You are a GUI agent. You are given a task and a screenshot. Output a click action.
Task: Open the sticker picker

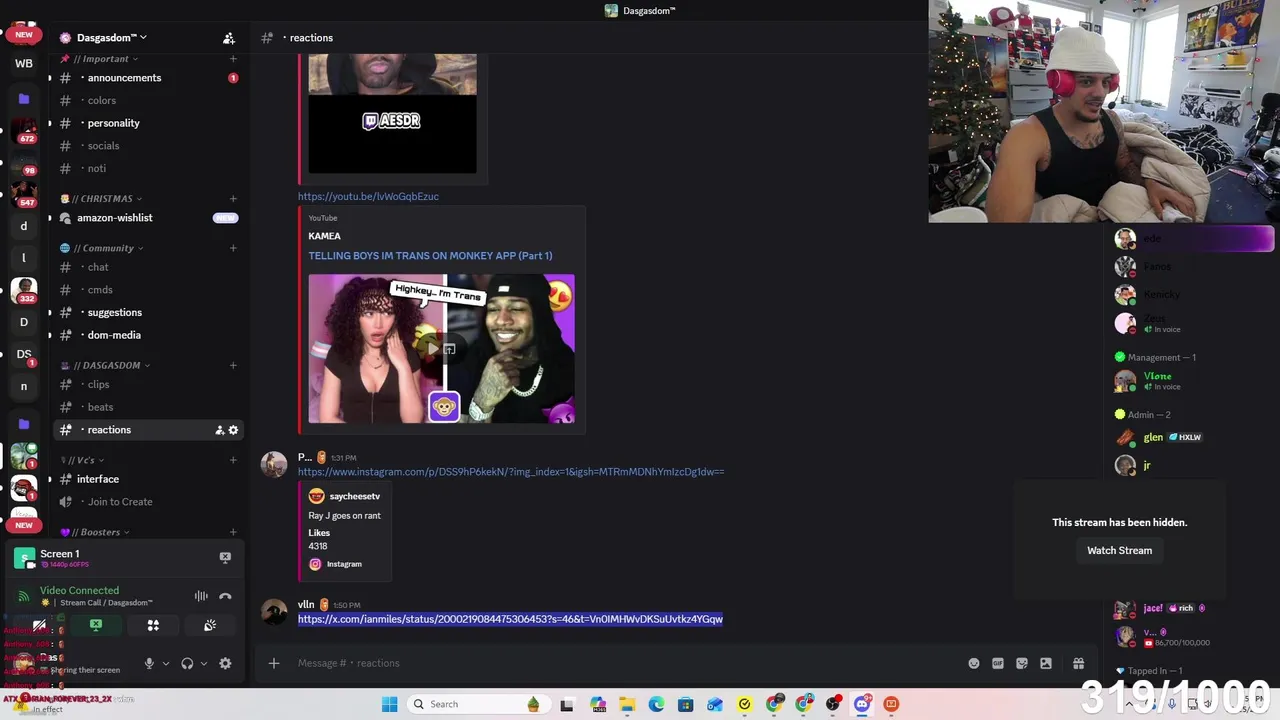click(x=1022, y=663)
